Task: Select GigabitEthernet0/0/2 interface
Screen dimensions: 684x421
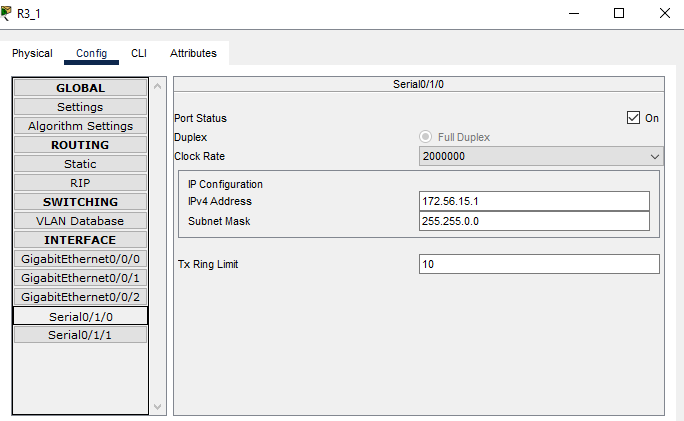Action: point(80,297)
